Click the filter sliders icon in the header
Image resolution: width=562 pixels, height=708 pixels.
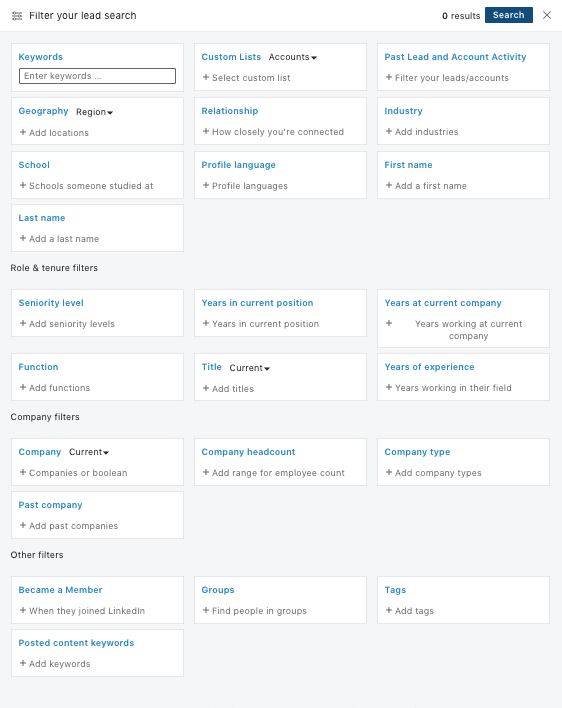click(x=17, y=16)
